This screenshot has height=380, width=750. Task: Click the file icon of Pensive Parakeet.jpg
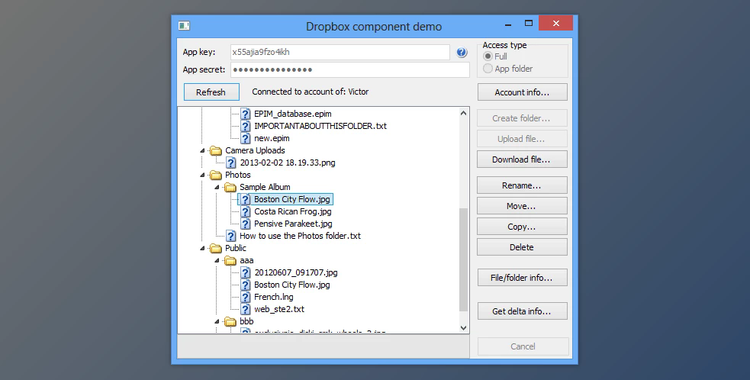click(x=245, y=224)
